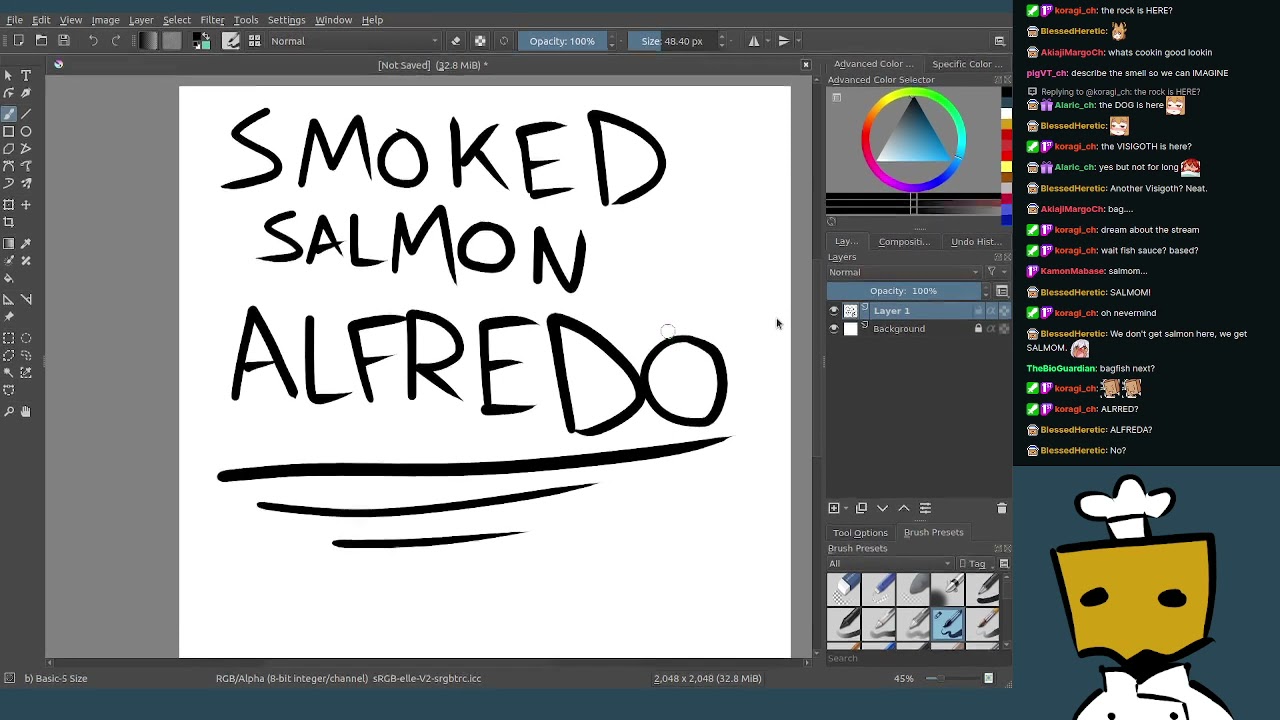
Task: Open the Filter menu
Action: (212, 20)
